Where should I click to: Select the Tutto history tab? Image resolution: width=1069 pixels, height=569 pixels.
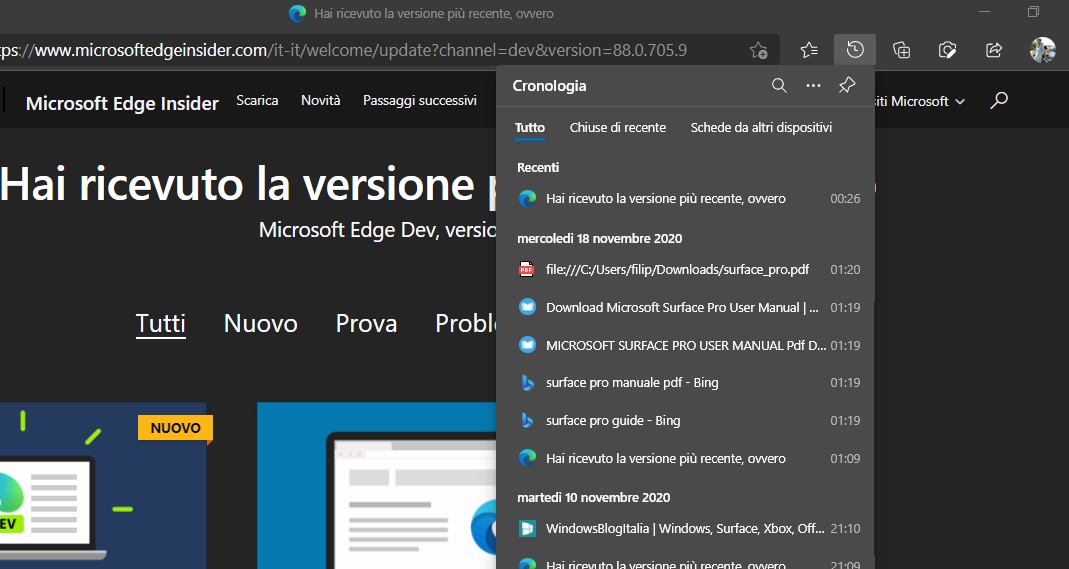530,127
